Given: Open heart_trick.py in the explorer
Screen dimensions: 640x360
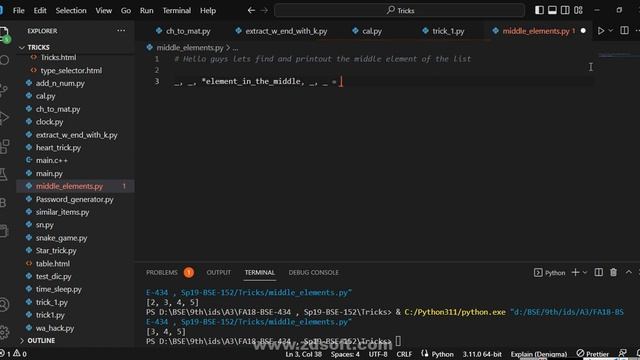Looking at the screenshot, I should [x=58, y=147].
